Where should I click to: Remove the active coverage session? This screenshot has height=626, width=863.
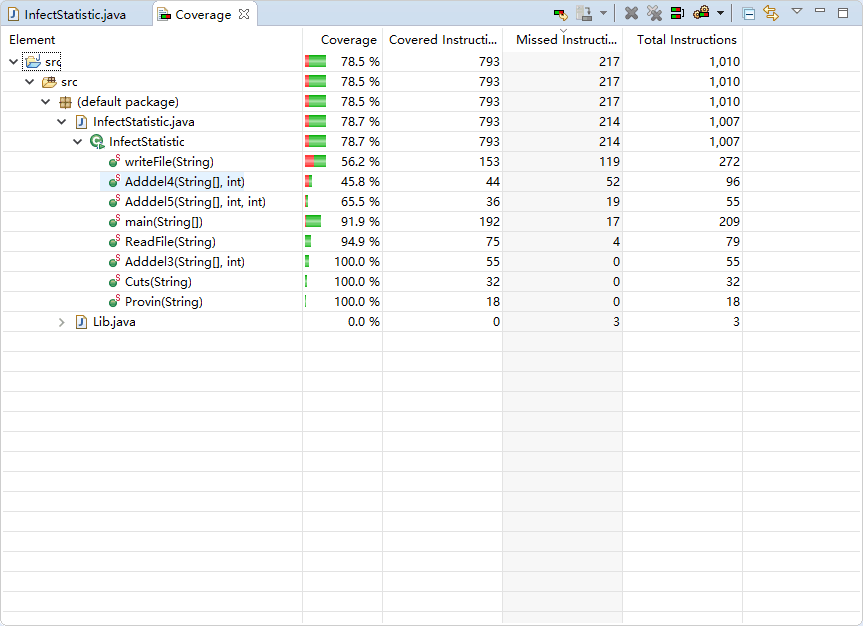(631, 13)
